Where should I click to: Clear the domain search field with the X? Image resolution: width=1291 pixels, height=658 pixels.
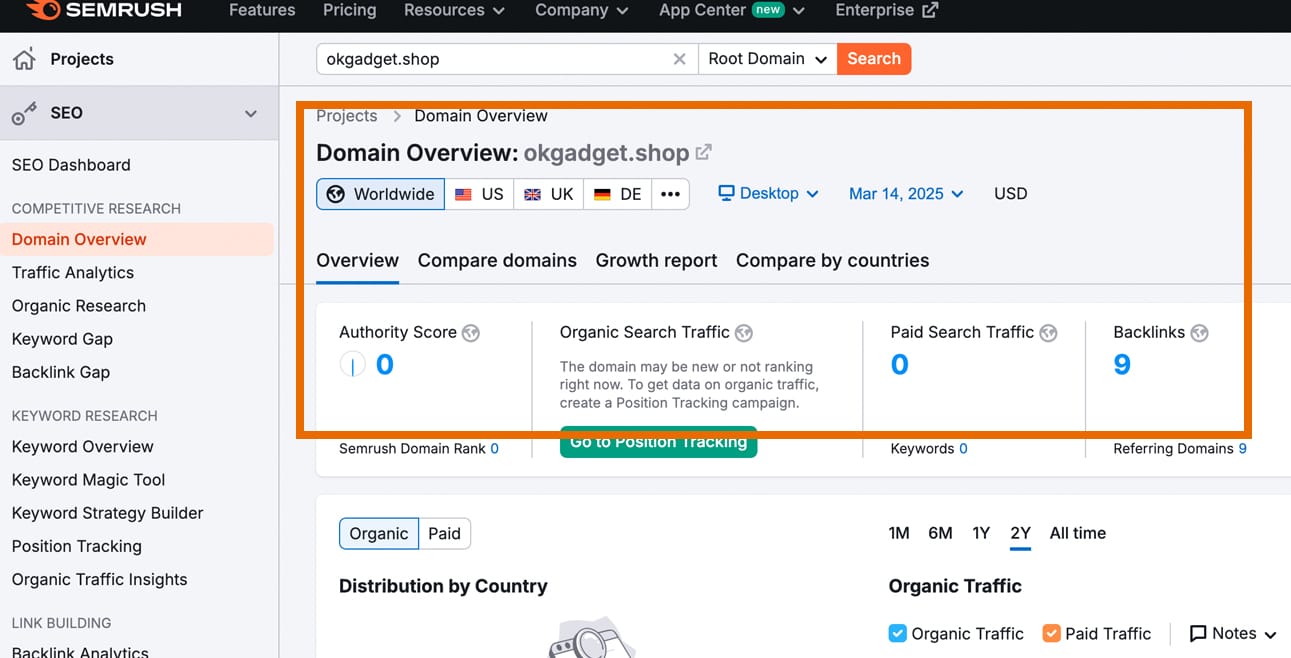pyautogui.click(x=680, y=59)
